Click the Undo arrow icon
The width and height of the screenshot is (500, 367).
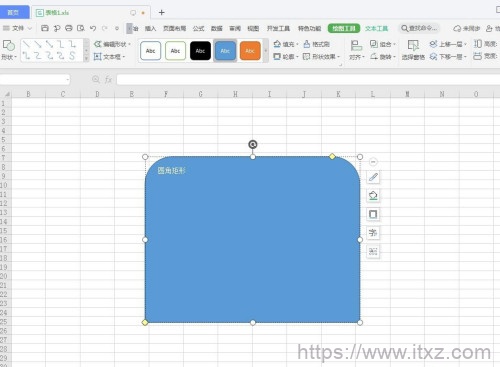click(93, 28)
